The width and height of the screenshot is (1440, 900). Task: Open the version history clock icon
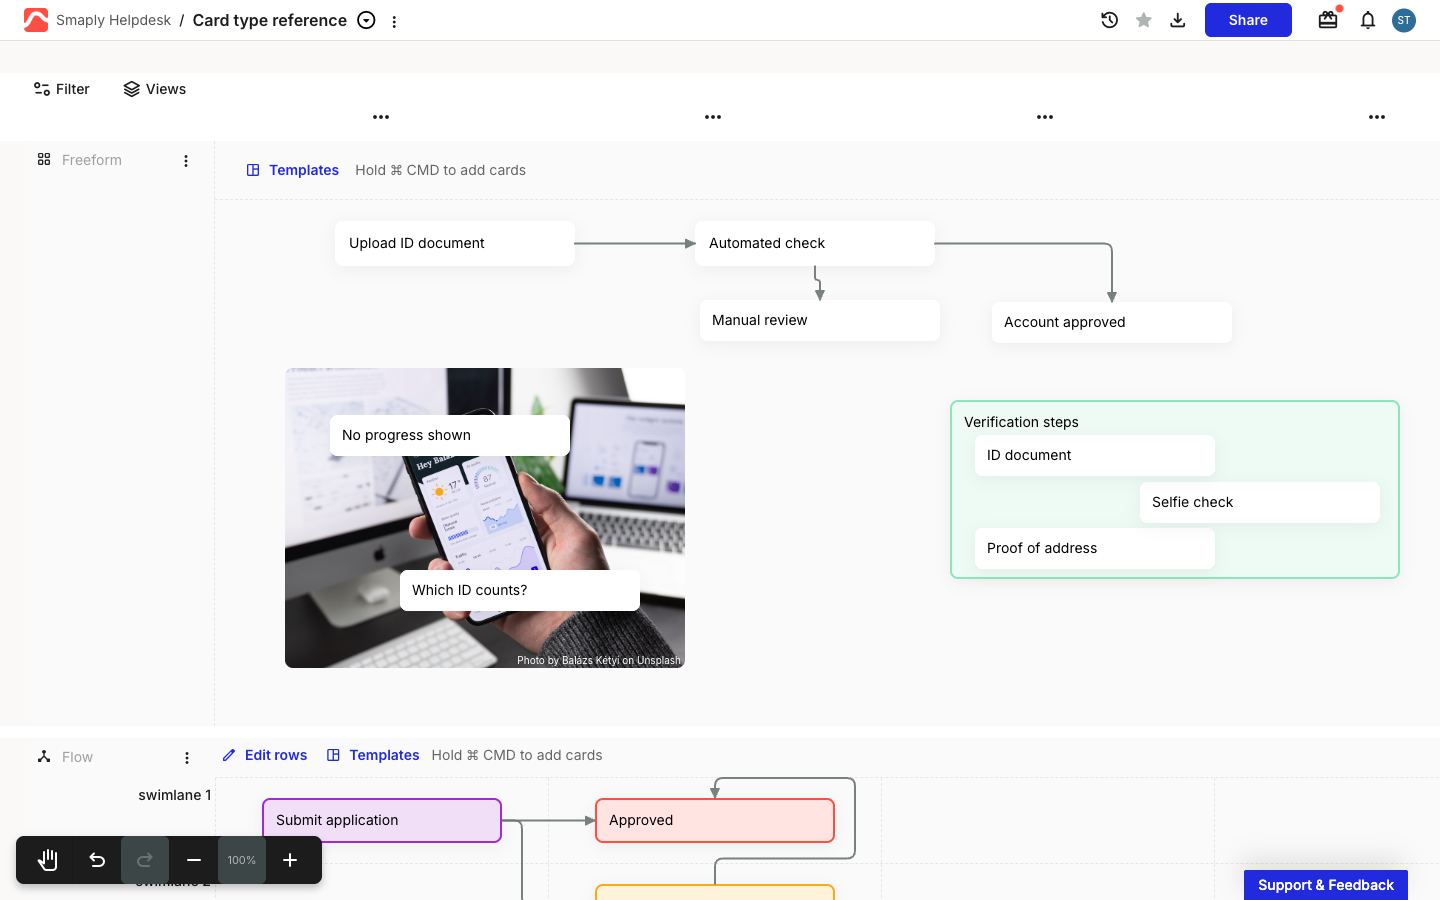1109,20
